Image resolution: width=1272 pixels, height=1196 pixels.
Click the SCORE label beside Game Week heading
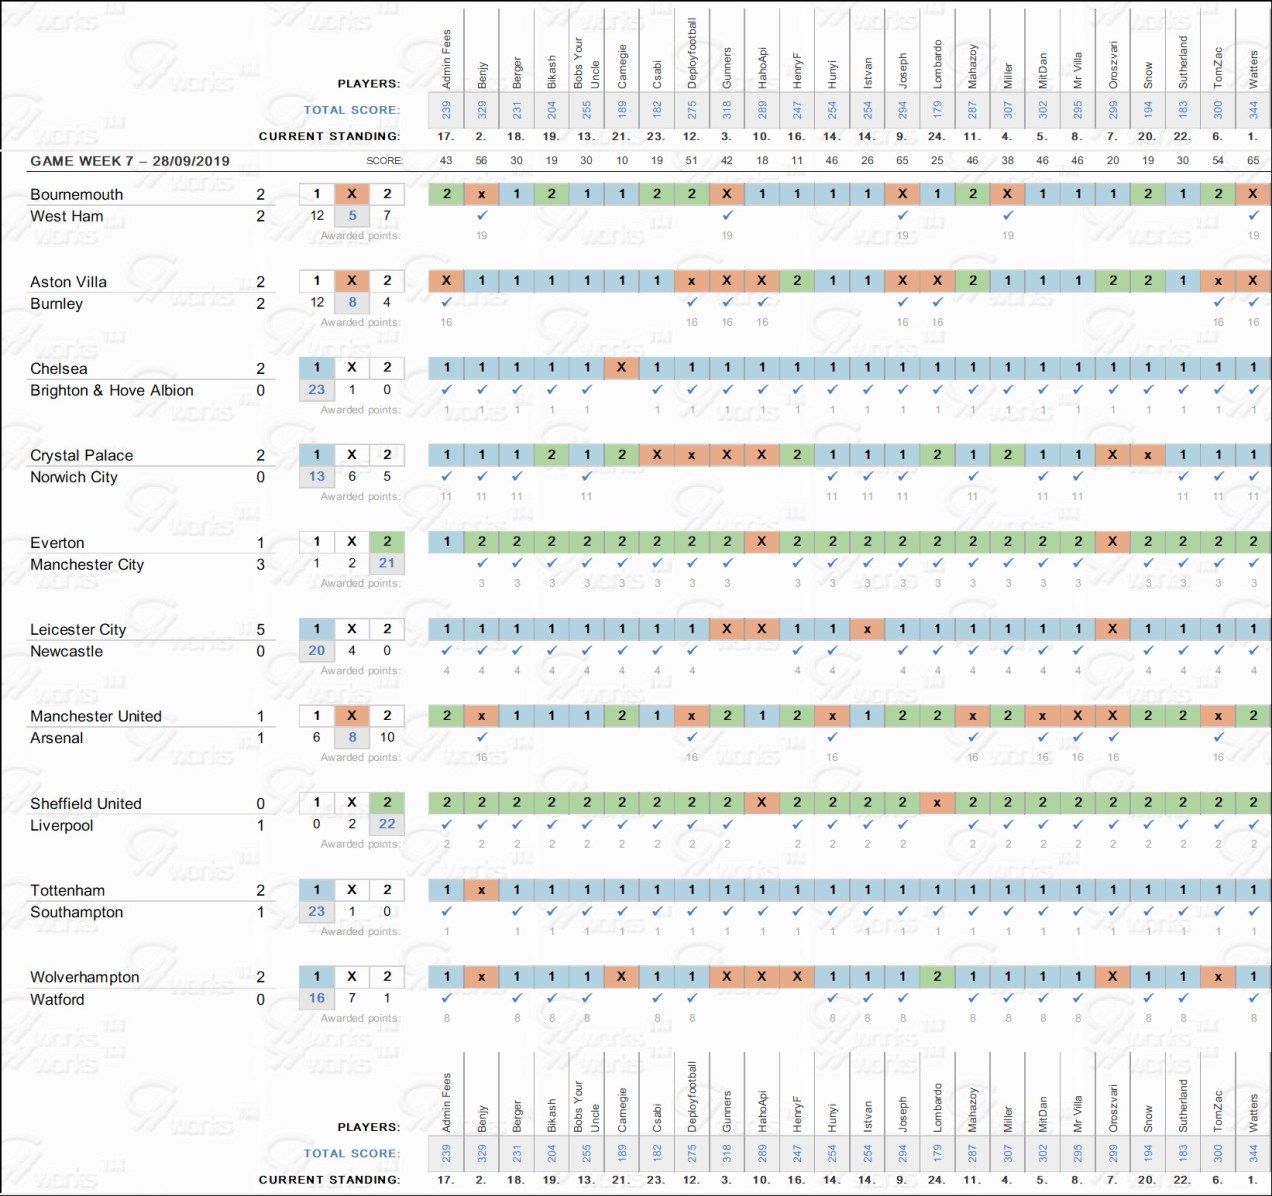tap(384, 161)
